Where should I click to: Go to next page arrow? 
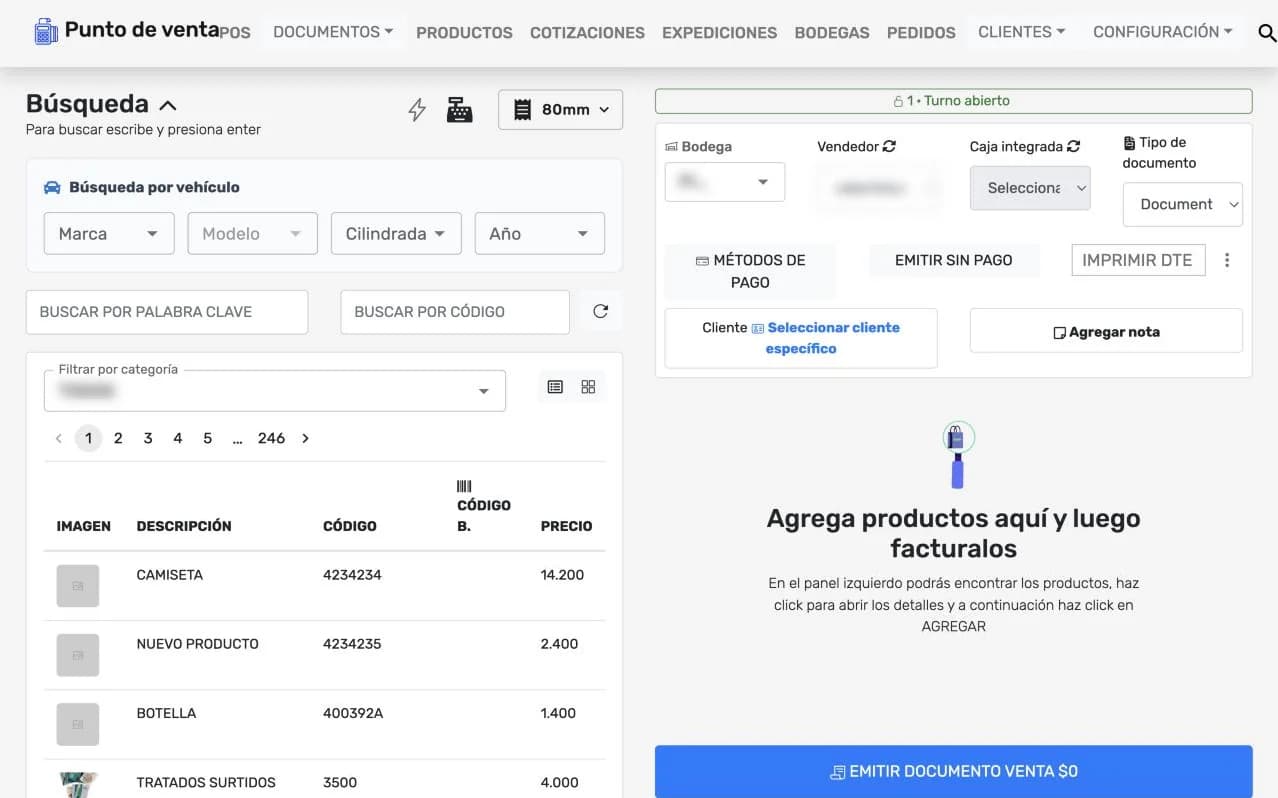point(305,438)
